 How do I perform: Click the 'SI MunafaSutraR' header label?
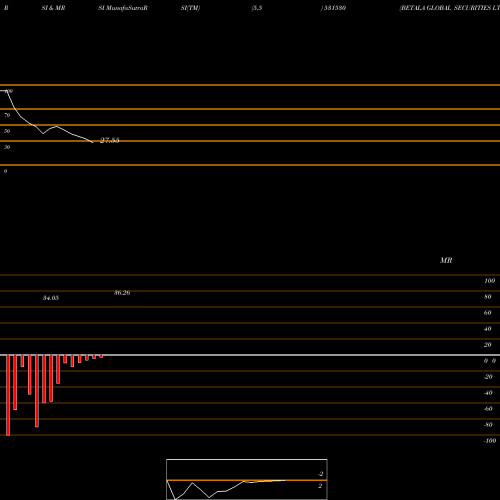[x=123, y=8]
